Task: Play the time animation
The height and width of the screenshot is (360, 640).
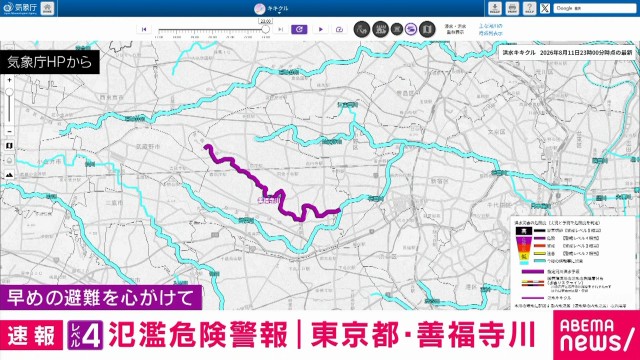Action: (321, 29)
